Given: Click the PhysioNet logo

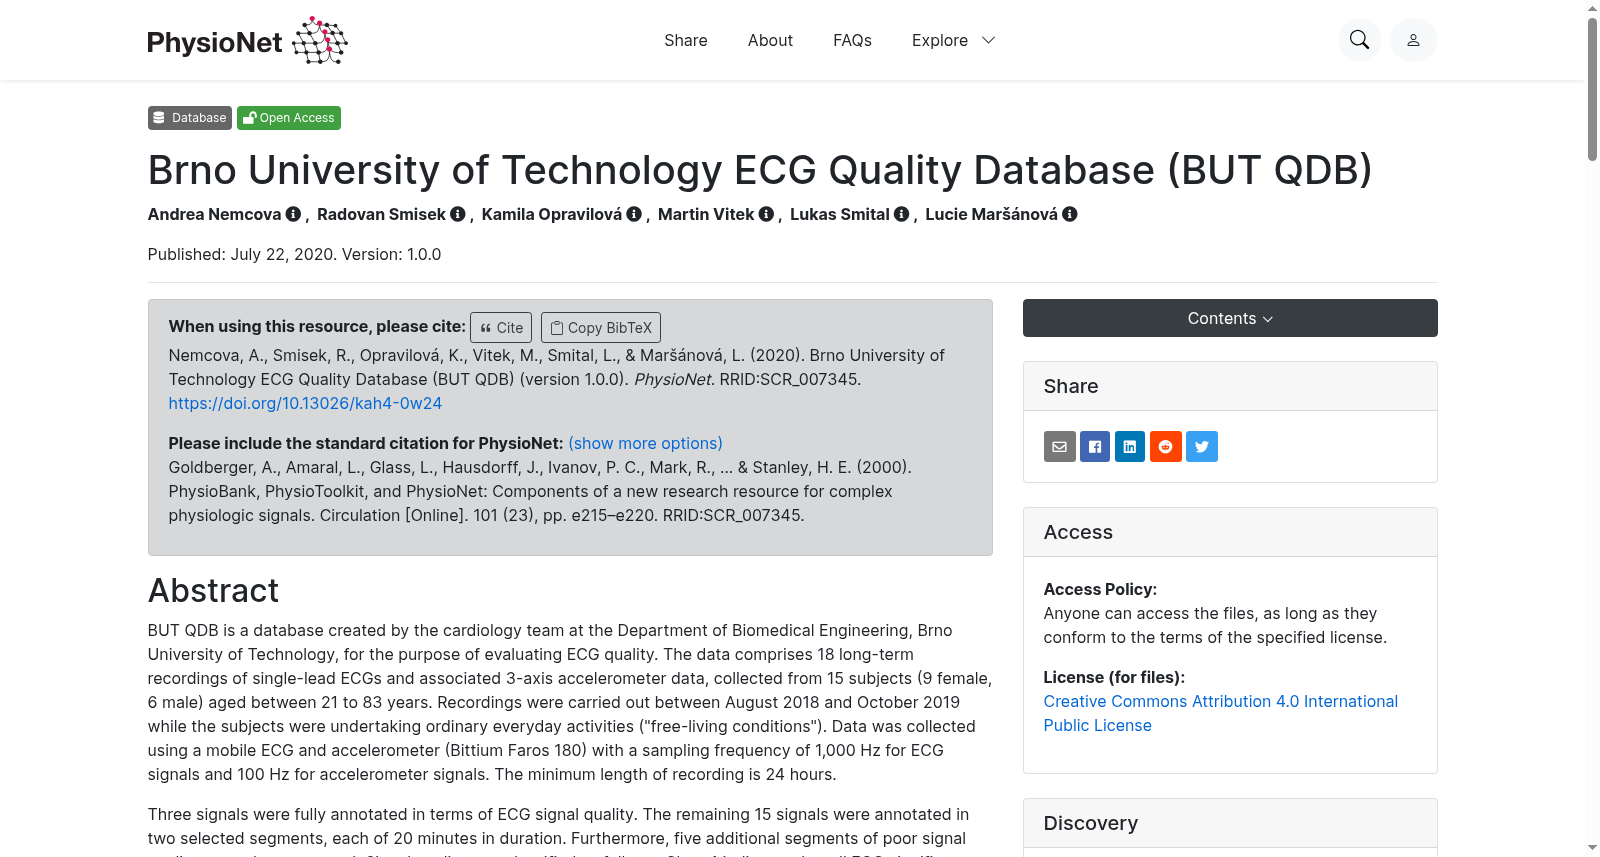Looking at the screenshot, I should point(247,41).
